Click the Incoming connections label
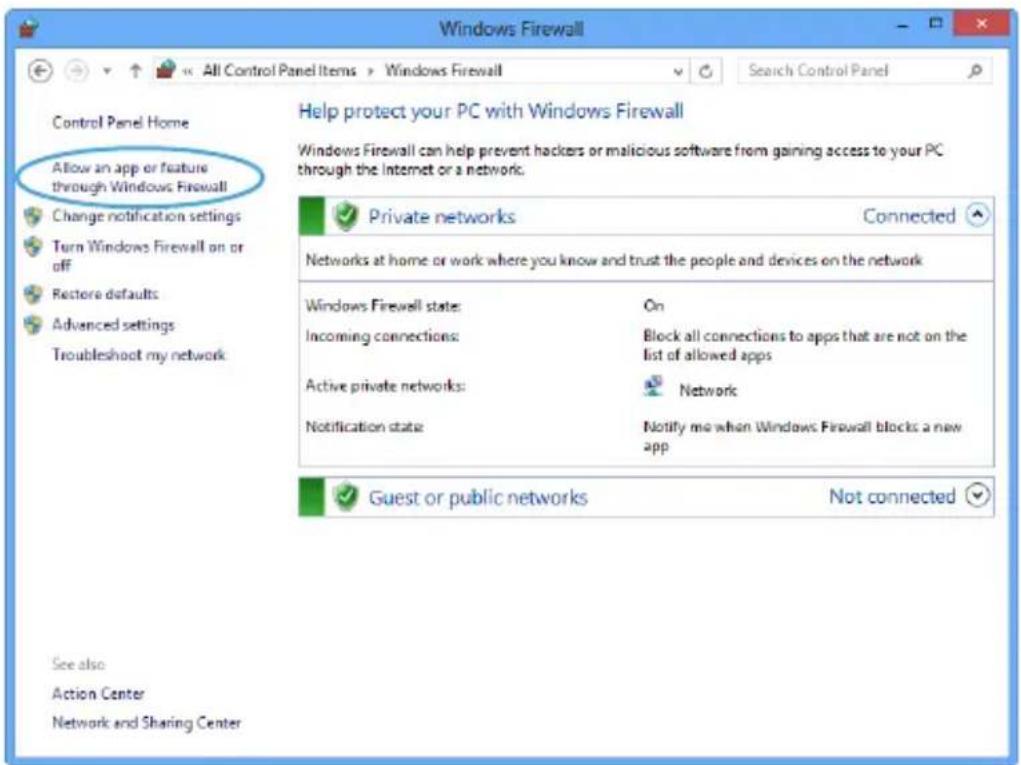Screen dimensions: 1021x765 click(x=382, y=337)
